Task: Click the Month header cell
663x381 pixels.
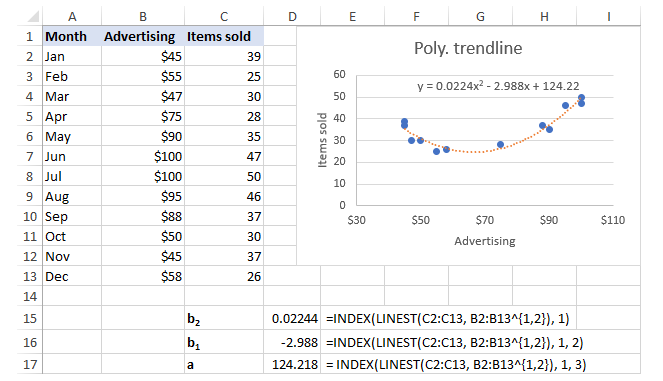Action: pos(72,36)
